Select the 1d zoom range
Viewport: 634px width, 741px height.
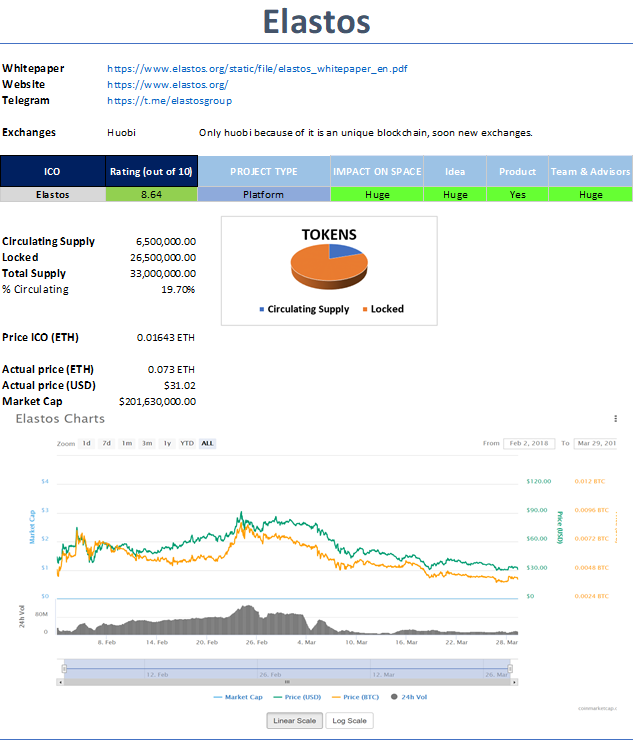[86, 443]
